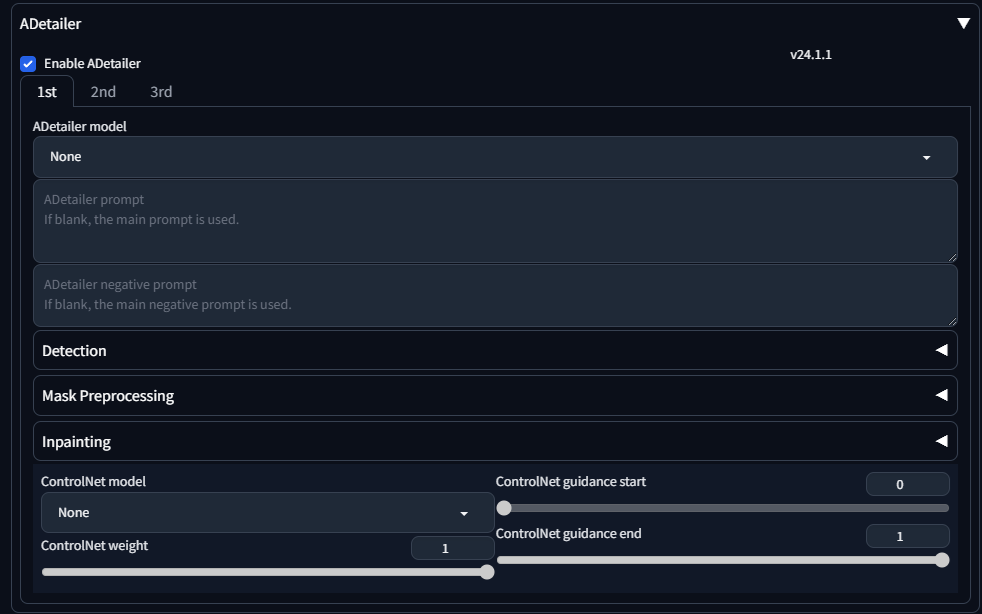Open the ADetailer model dropdown
This screenshot has width=982, height=614.
[495, 157]
